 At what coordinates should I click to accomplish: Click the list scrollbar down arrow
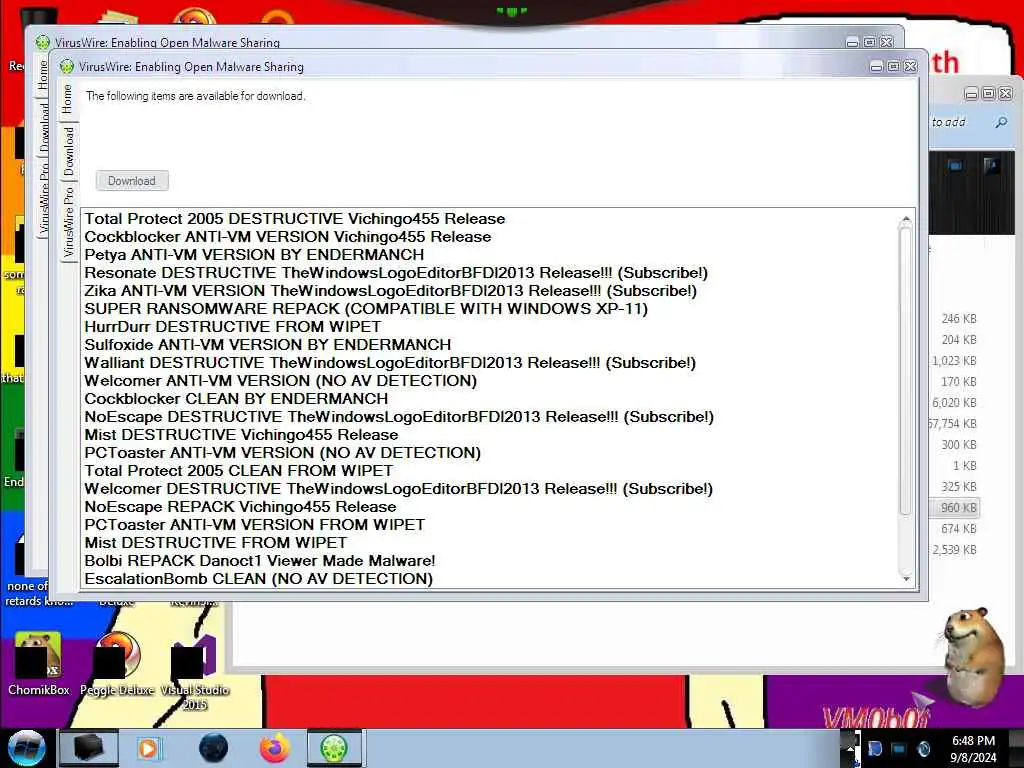tap(906, 579)
